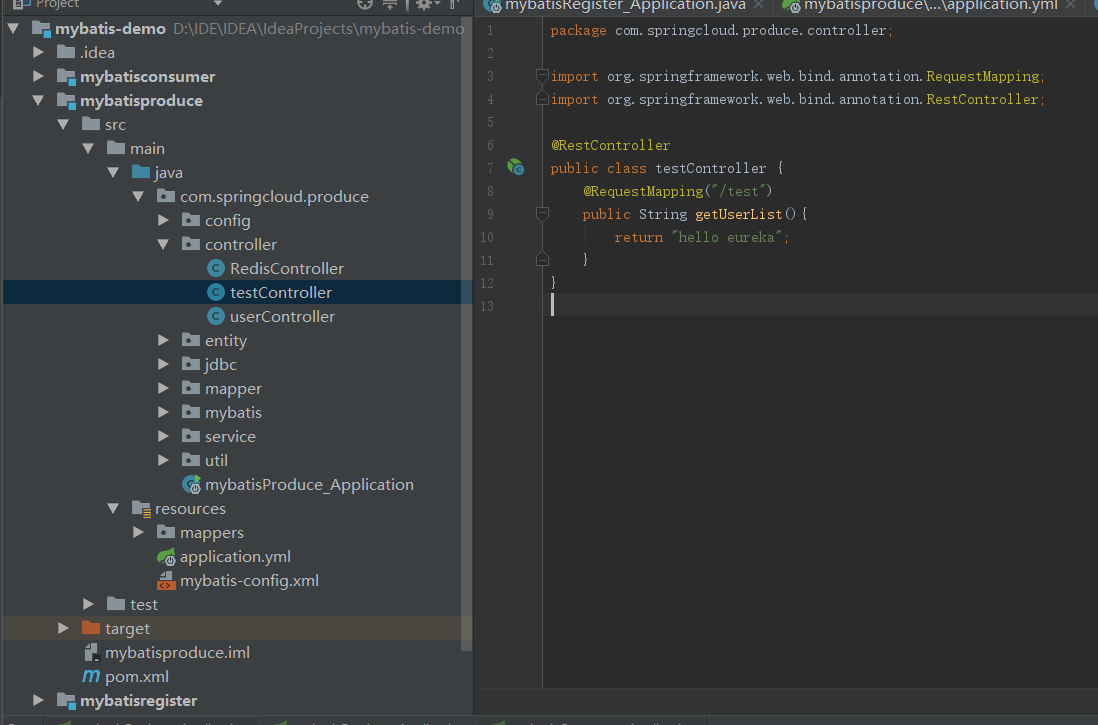
Task: Click the @RequestMapping("/test") annotation on line 8
Action: pos(677,191)
